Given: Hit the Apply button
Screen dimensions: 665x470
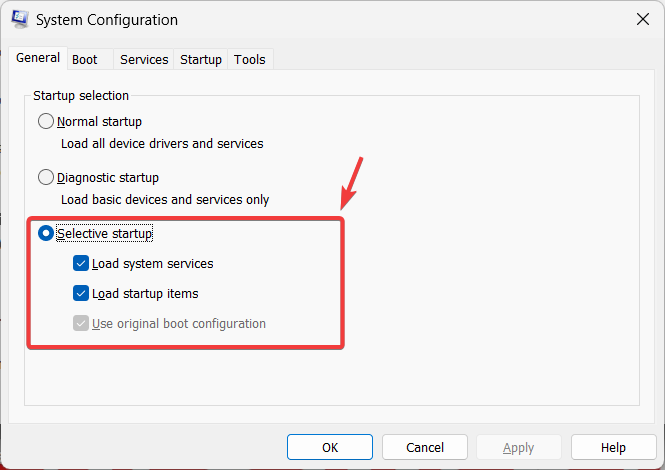Looking at the screenshot, I should 520,448.
